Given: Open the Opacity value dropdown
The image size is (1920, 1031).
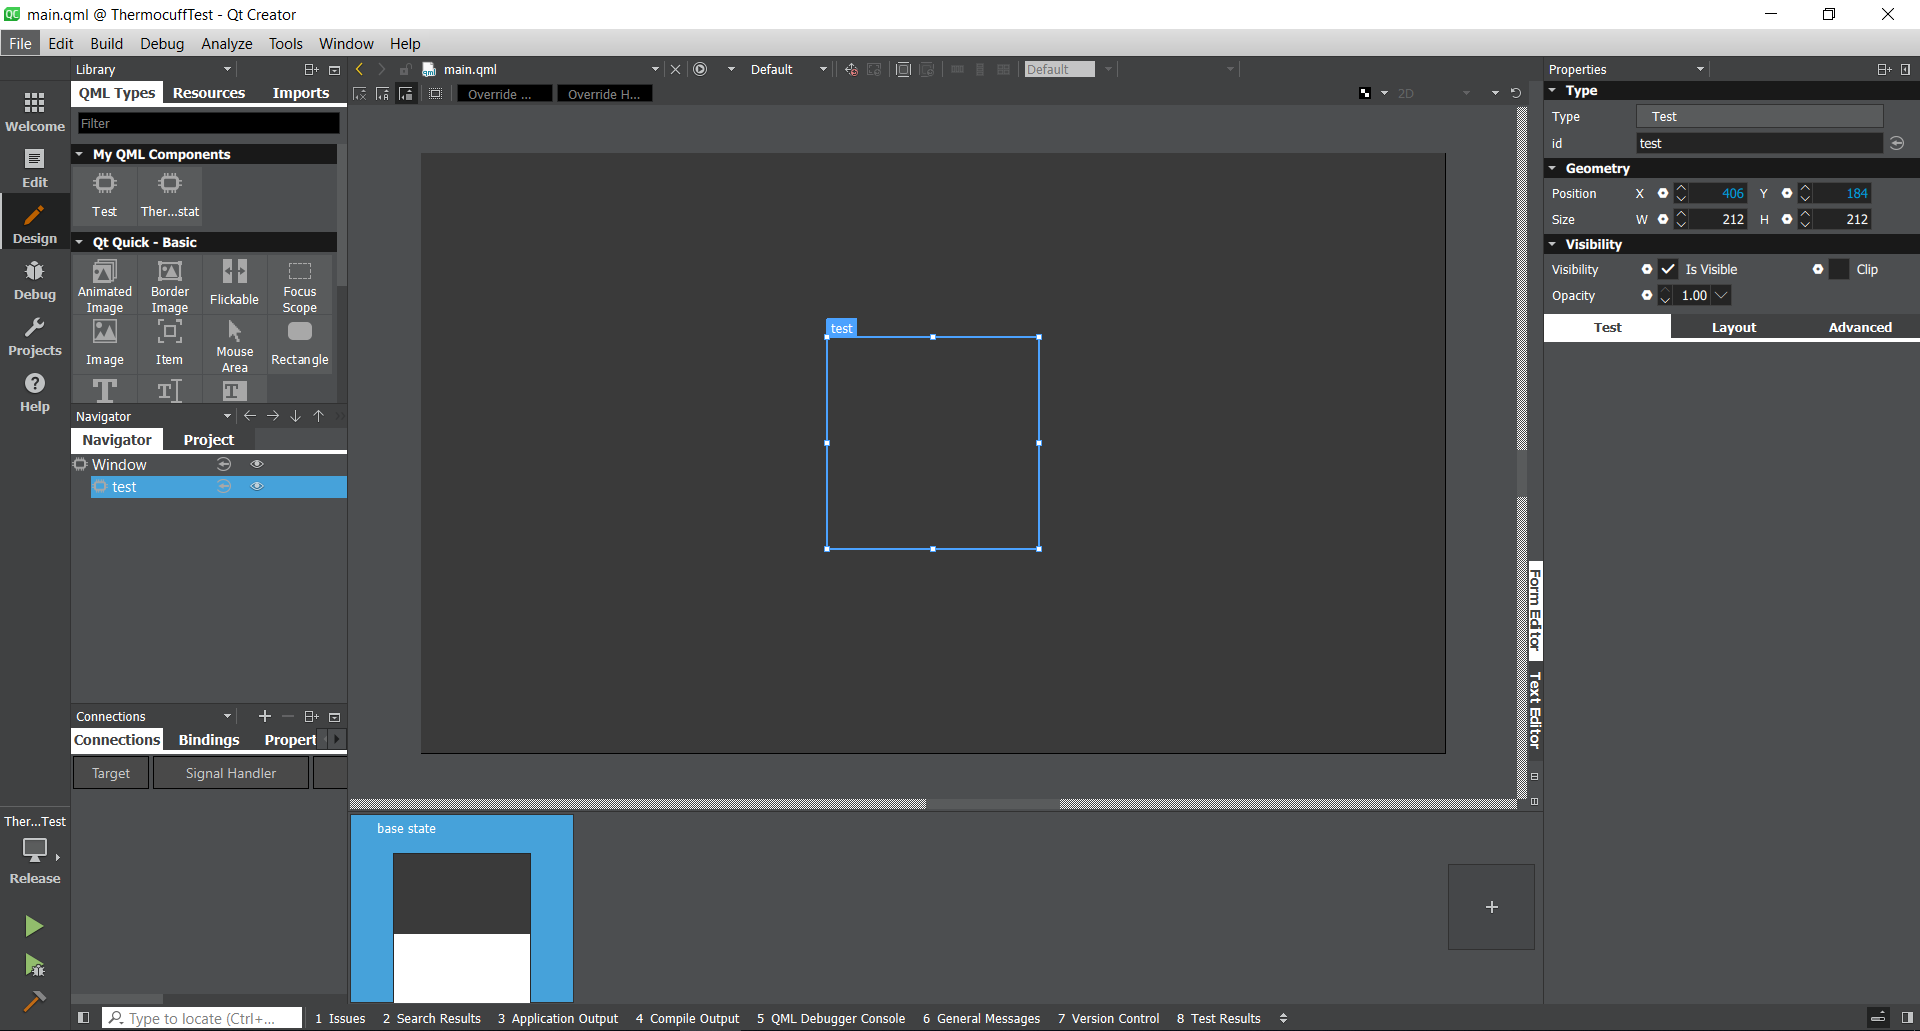Looking at the screenshot, I should (x=1721, y=295).
